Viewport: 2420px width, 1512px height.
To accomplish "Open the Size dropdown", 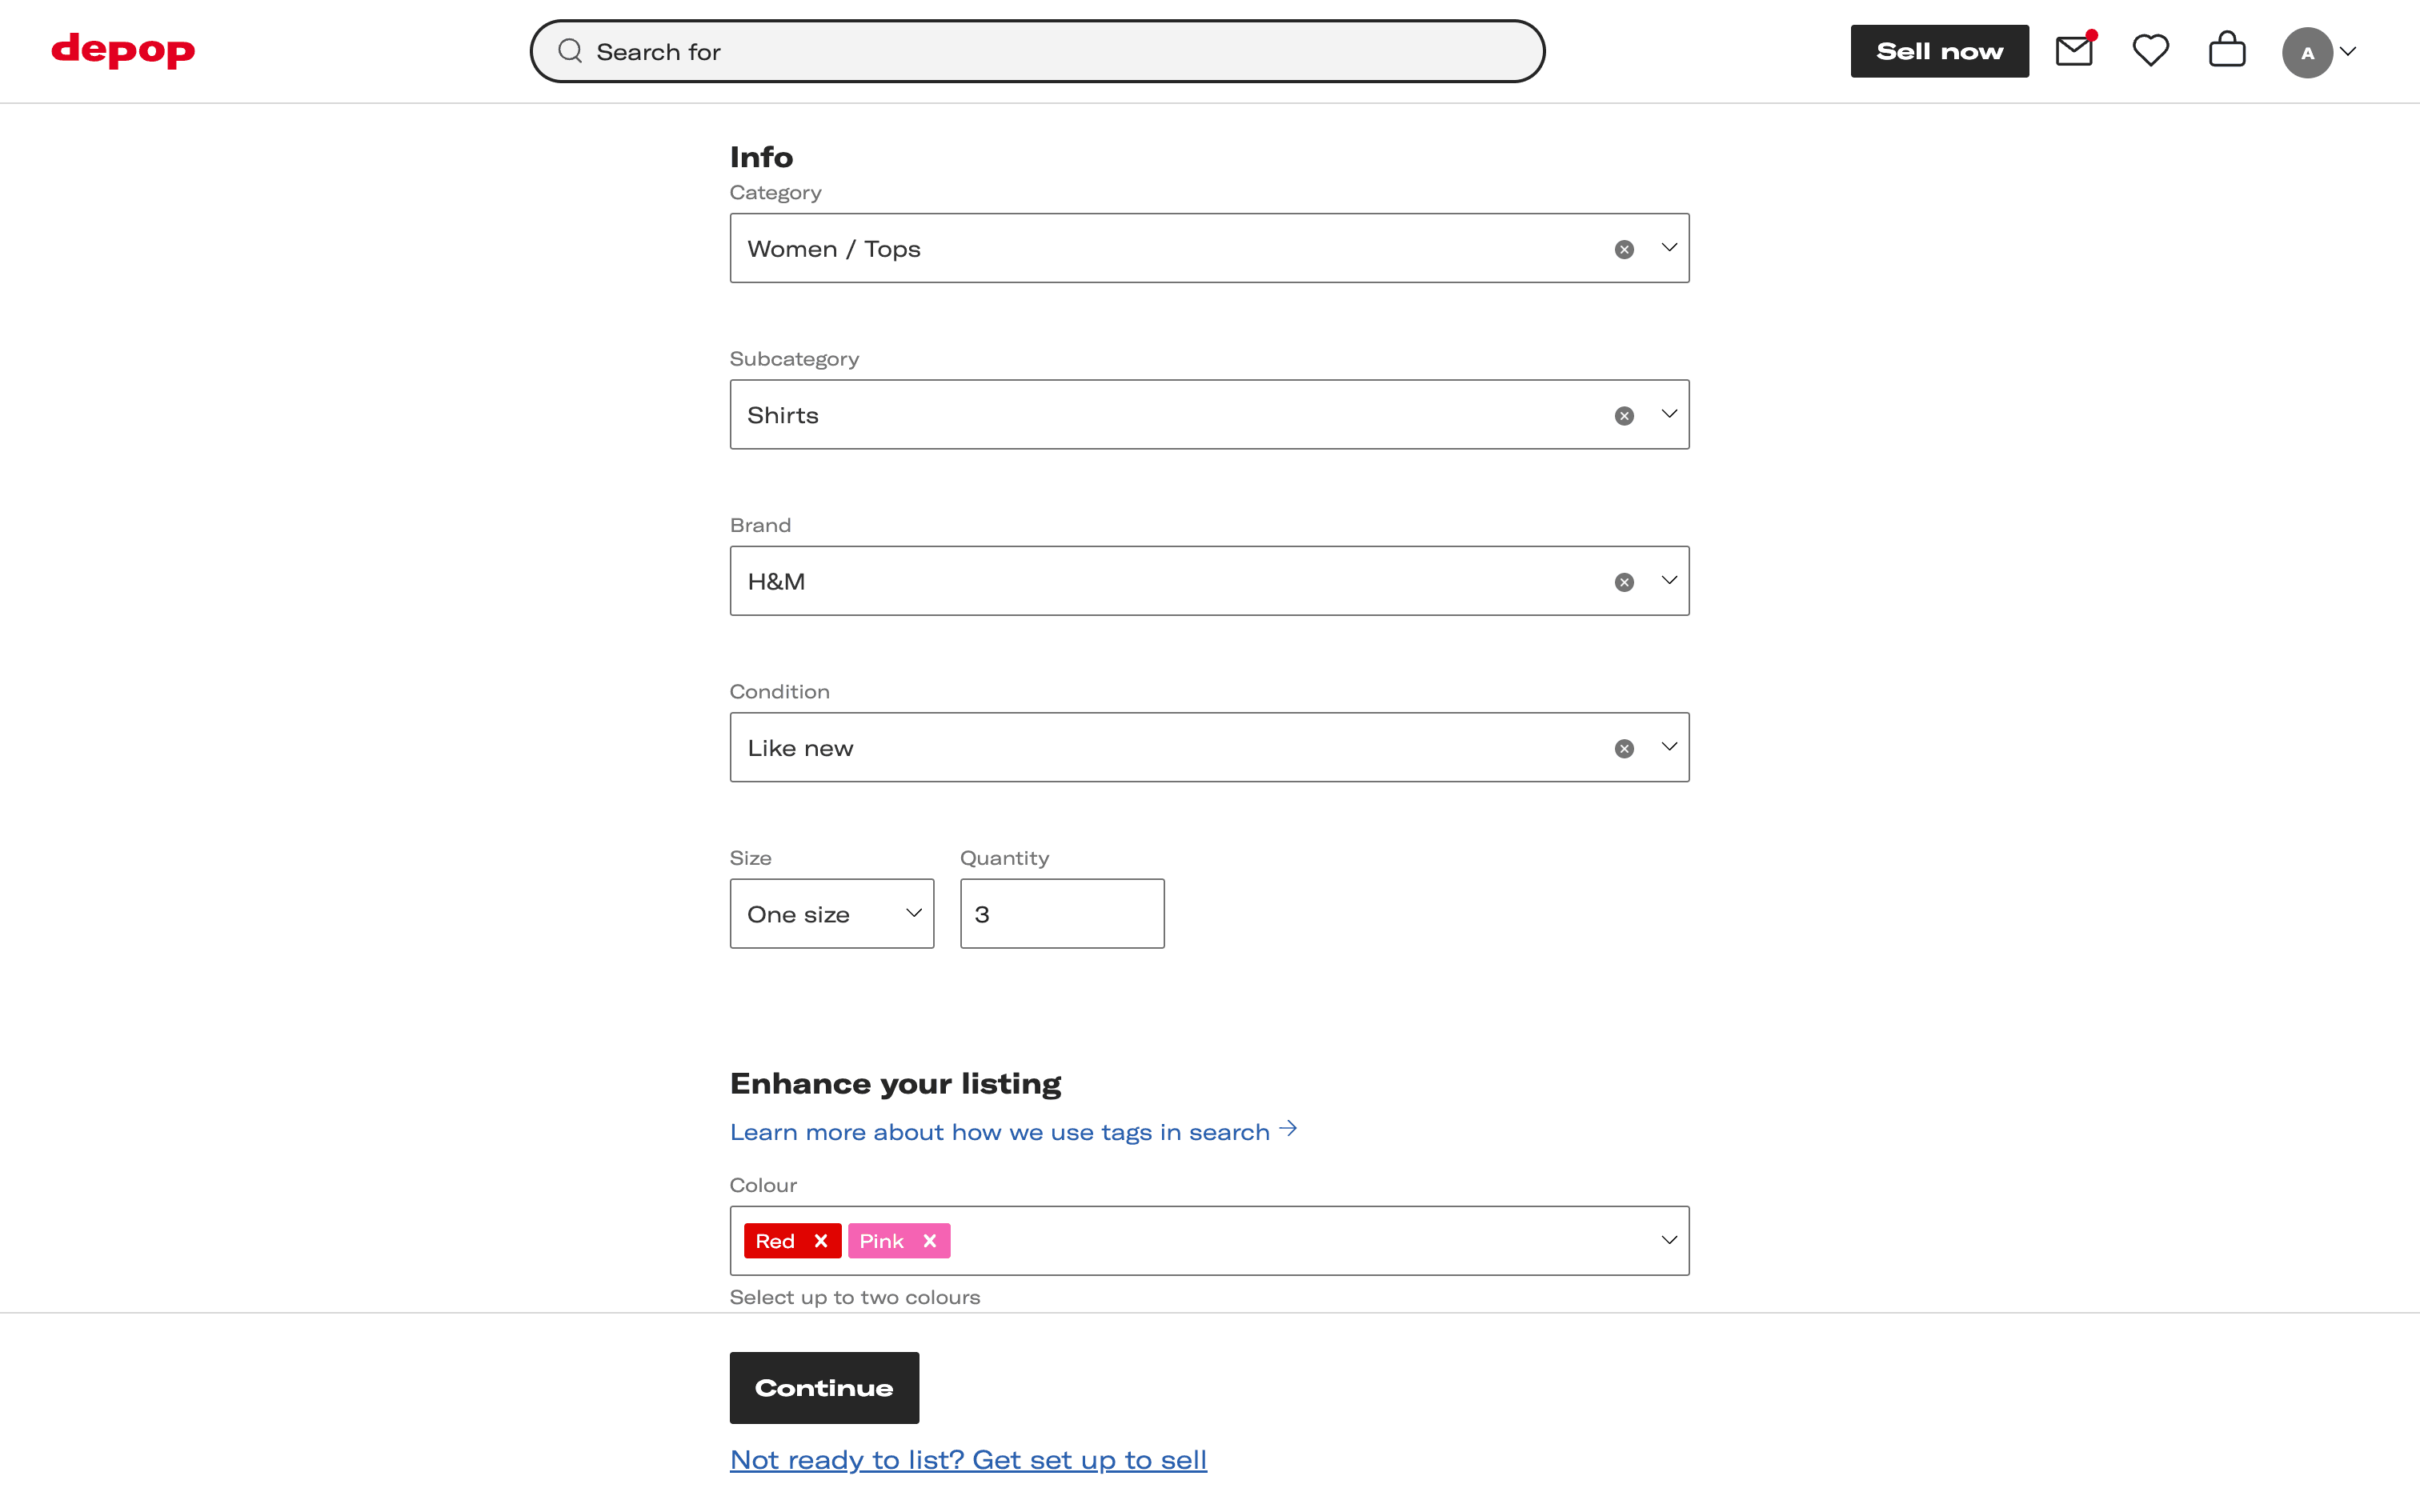I will pos(831,914).
